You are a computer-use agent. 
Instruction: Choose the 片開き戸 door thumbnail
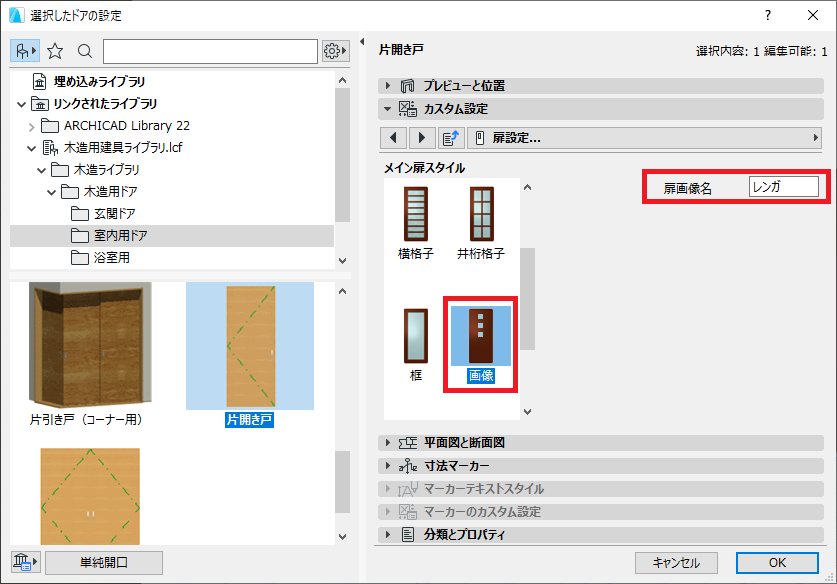click(250, 346)
